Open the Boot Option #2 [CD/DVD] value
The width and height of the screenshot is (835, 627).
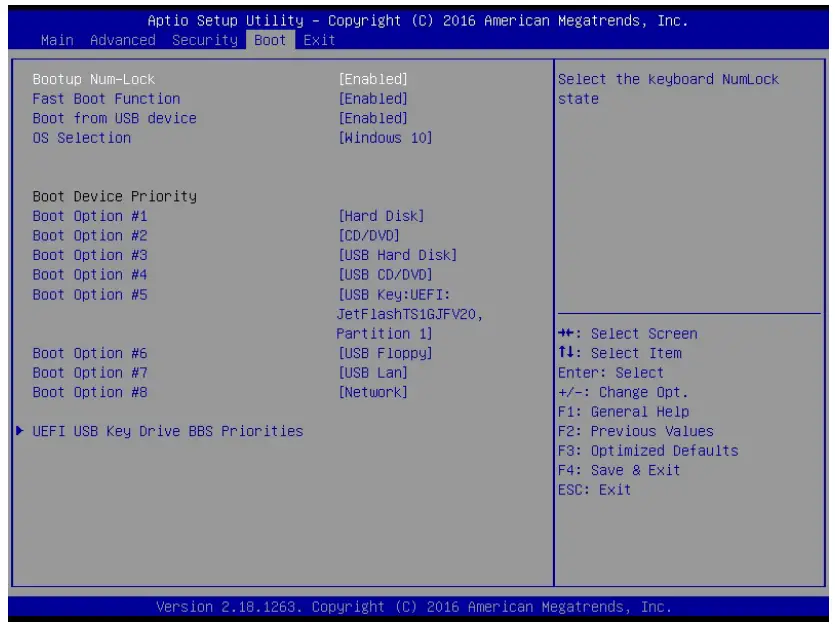tap(369, 235)
